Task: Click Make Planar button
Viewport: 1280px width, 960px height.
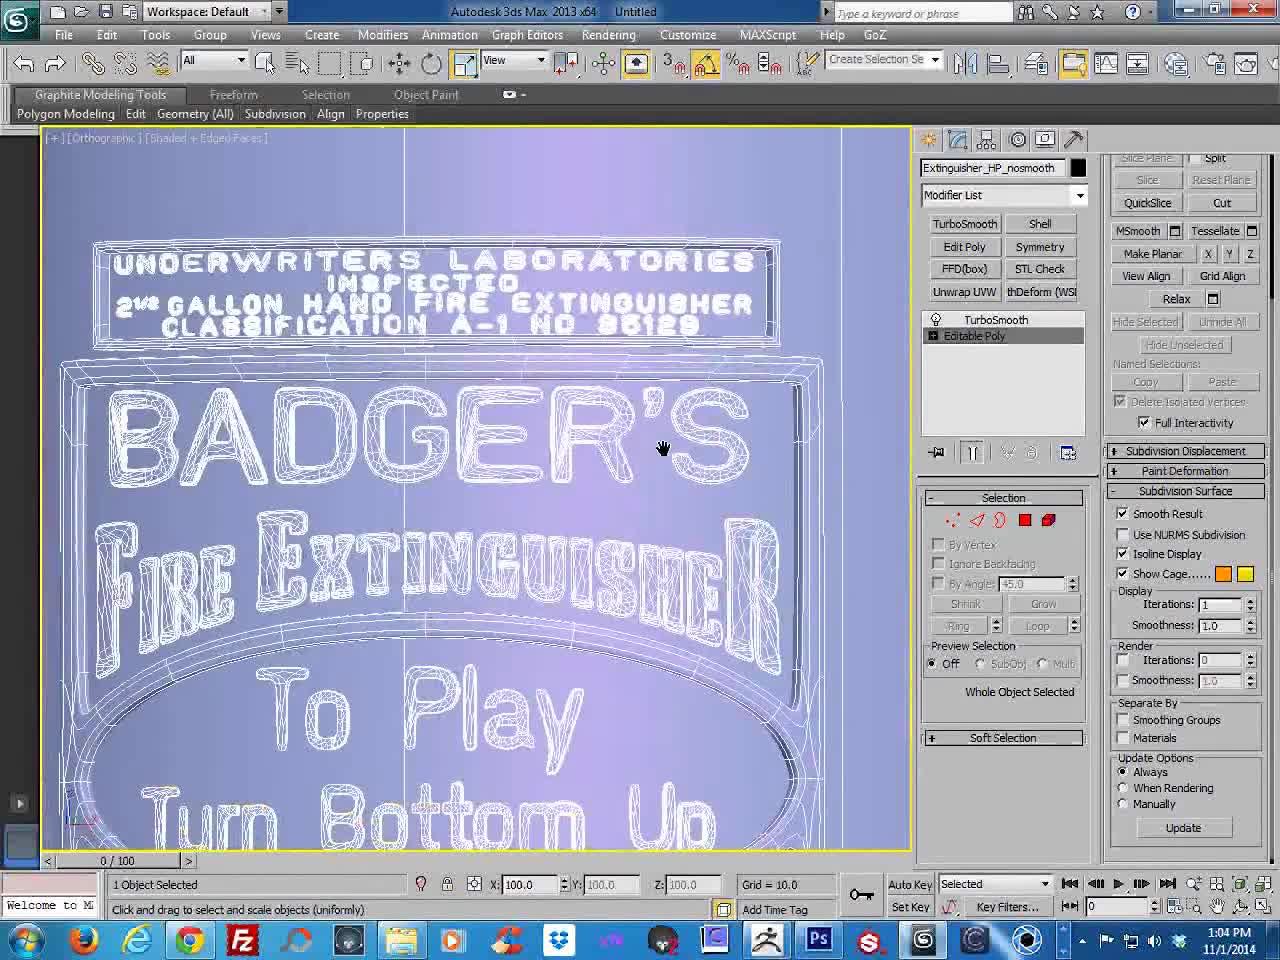Action: [x=1152, y=254]
